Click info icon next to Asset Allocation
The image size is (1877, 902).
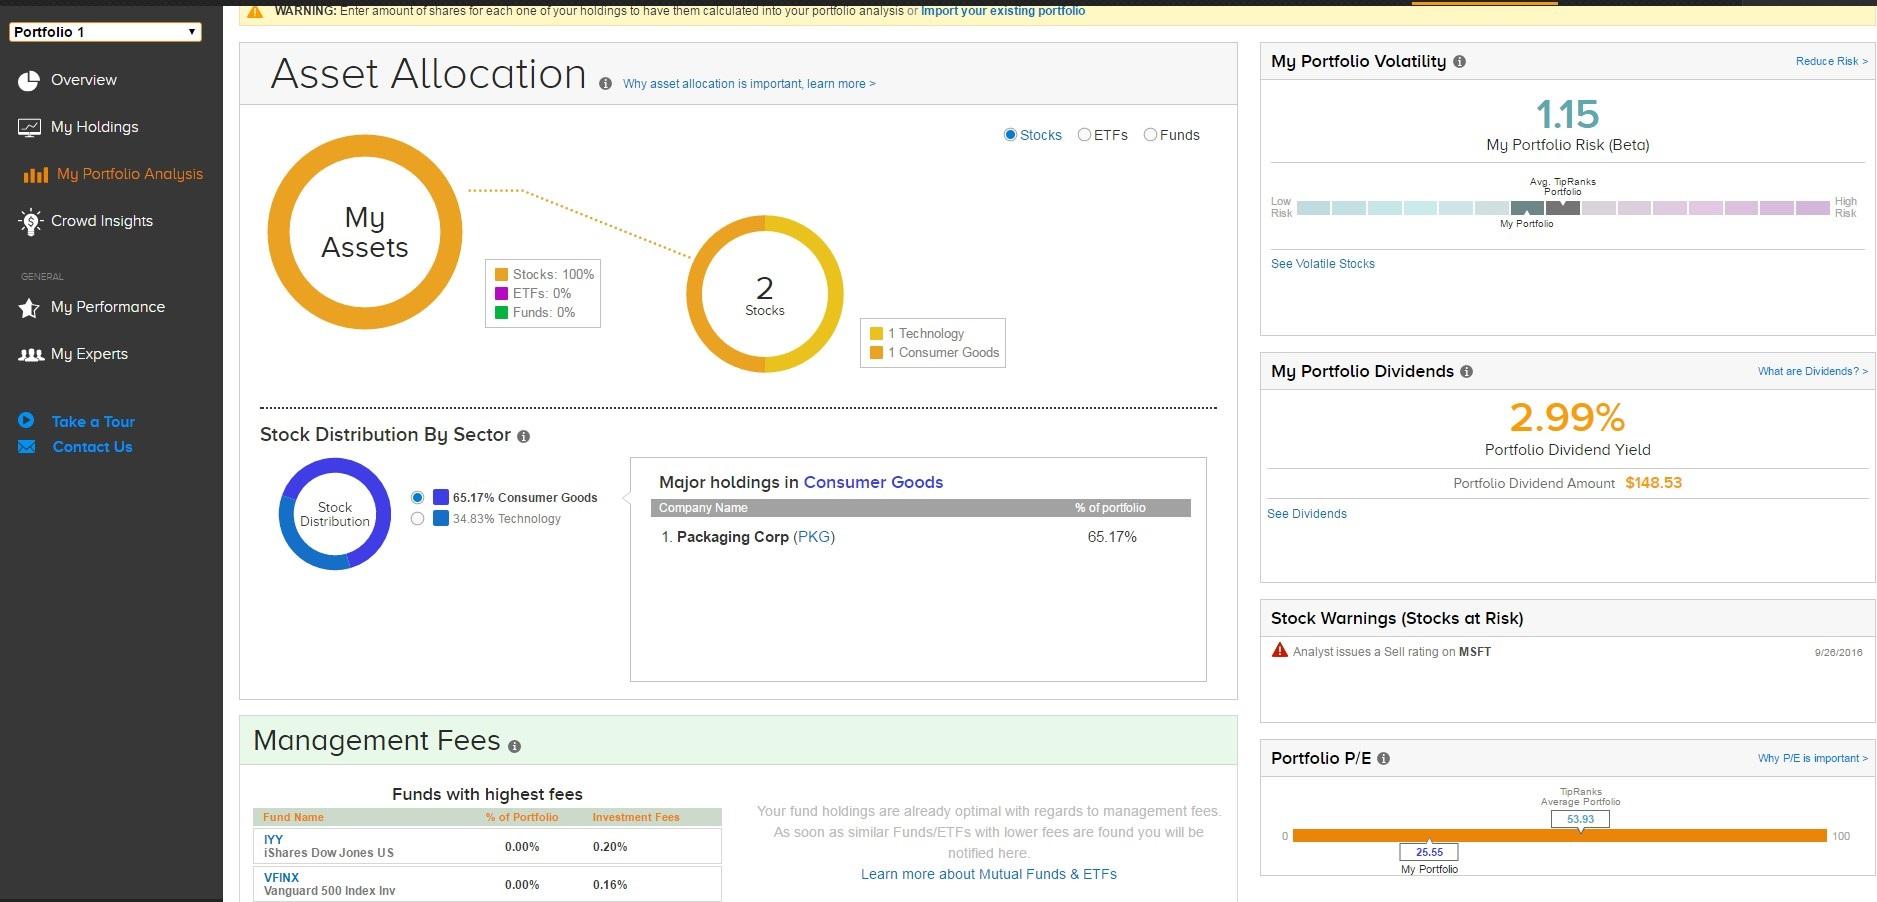tap(605, 84)
